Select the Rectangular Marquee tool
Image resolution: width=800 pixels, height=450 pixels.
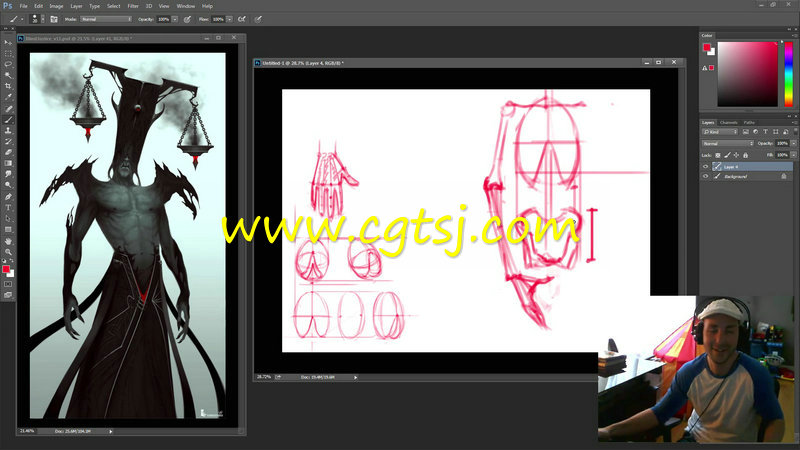8,54
